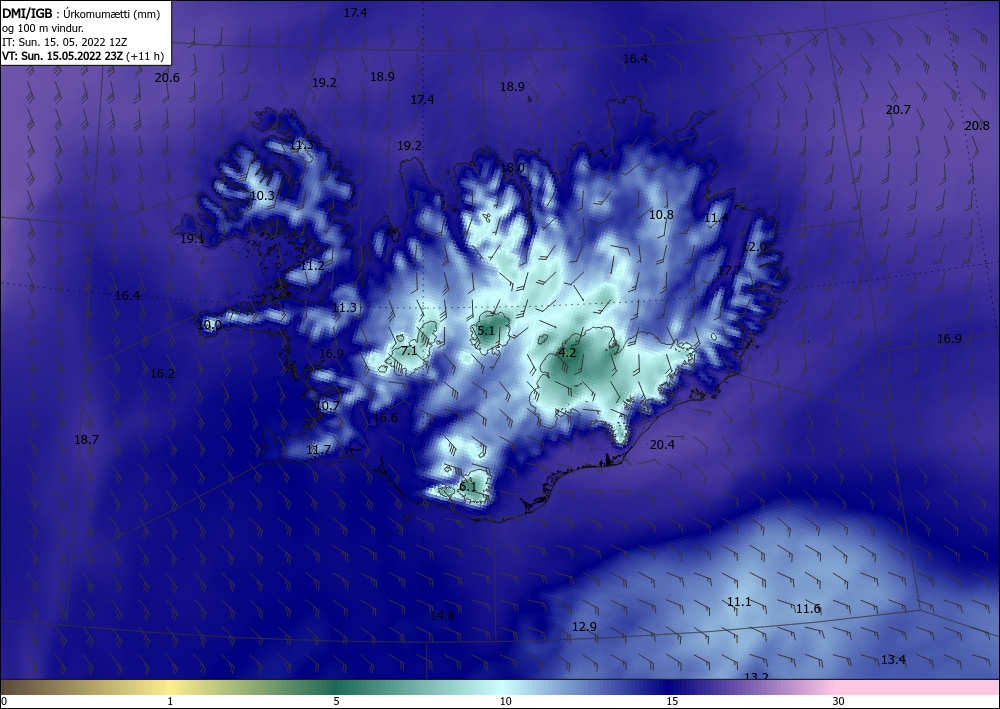Click the 10 tick label on the color scale
1000x709 pixels.
pos(506,701)
